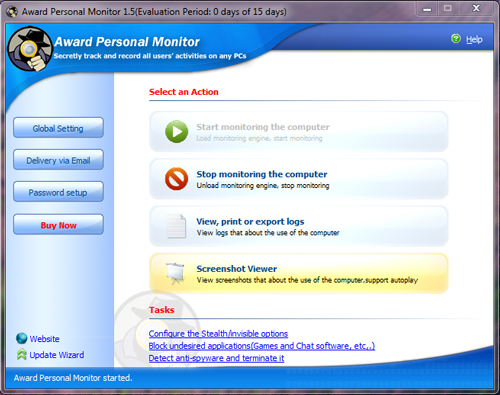The image size is (500, 395).
Task: Click the disabled Start monitoring the computer title
Action: coord(263,127)
